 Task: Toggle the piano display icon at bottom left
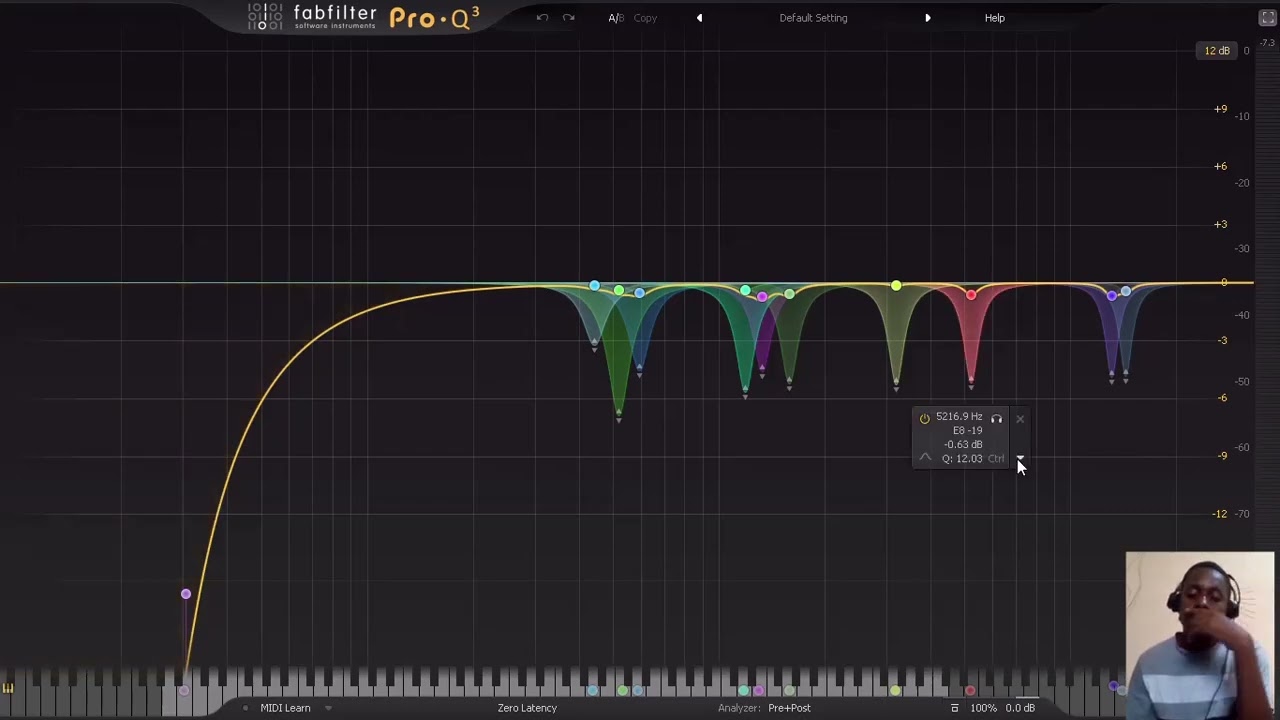click(8, 688)
